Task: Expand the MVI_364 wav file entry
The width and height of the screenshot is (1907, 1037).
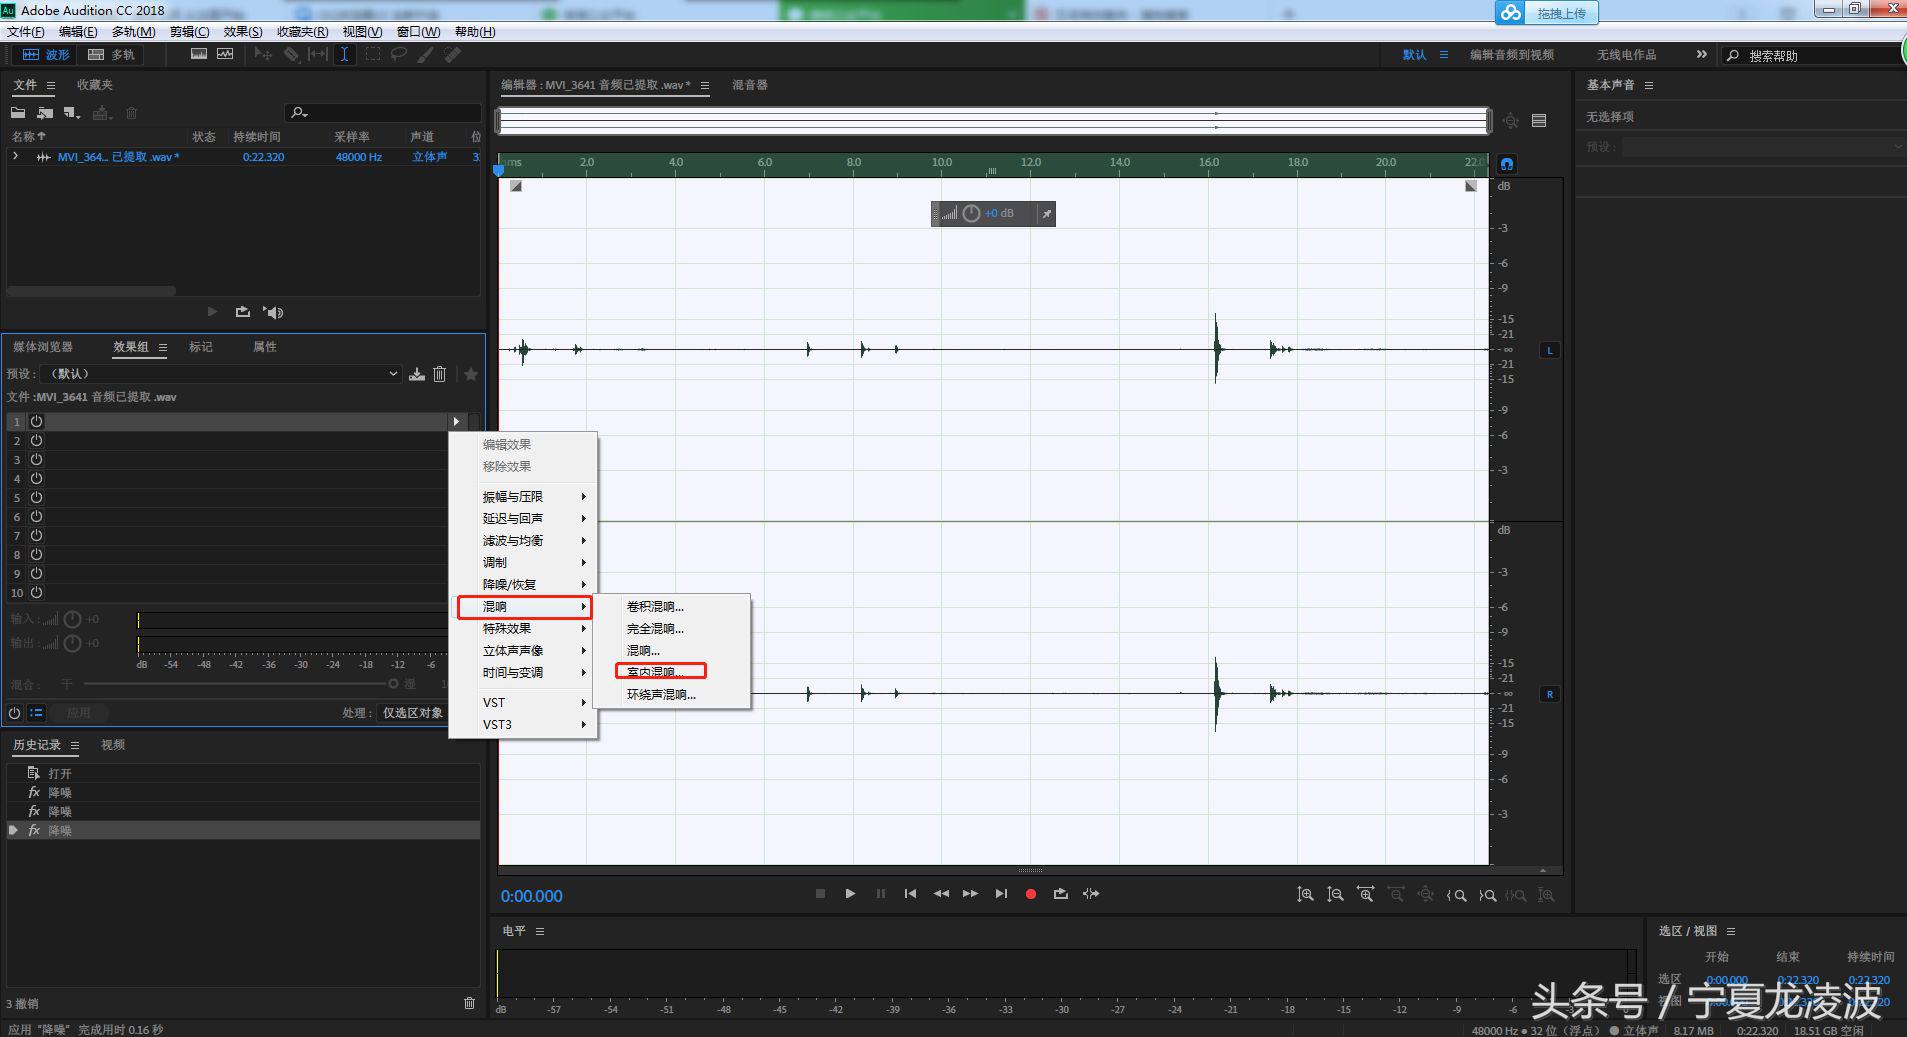Action: pos(15,157)
